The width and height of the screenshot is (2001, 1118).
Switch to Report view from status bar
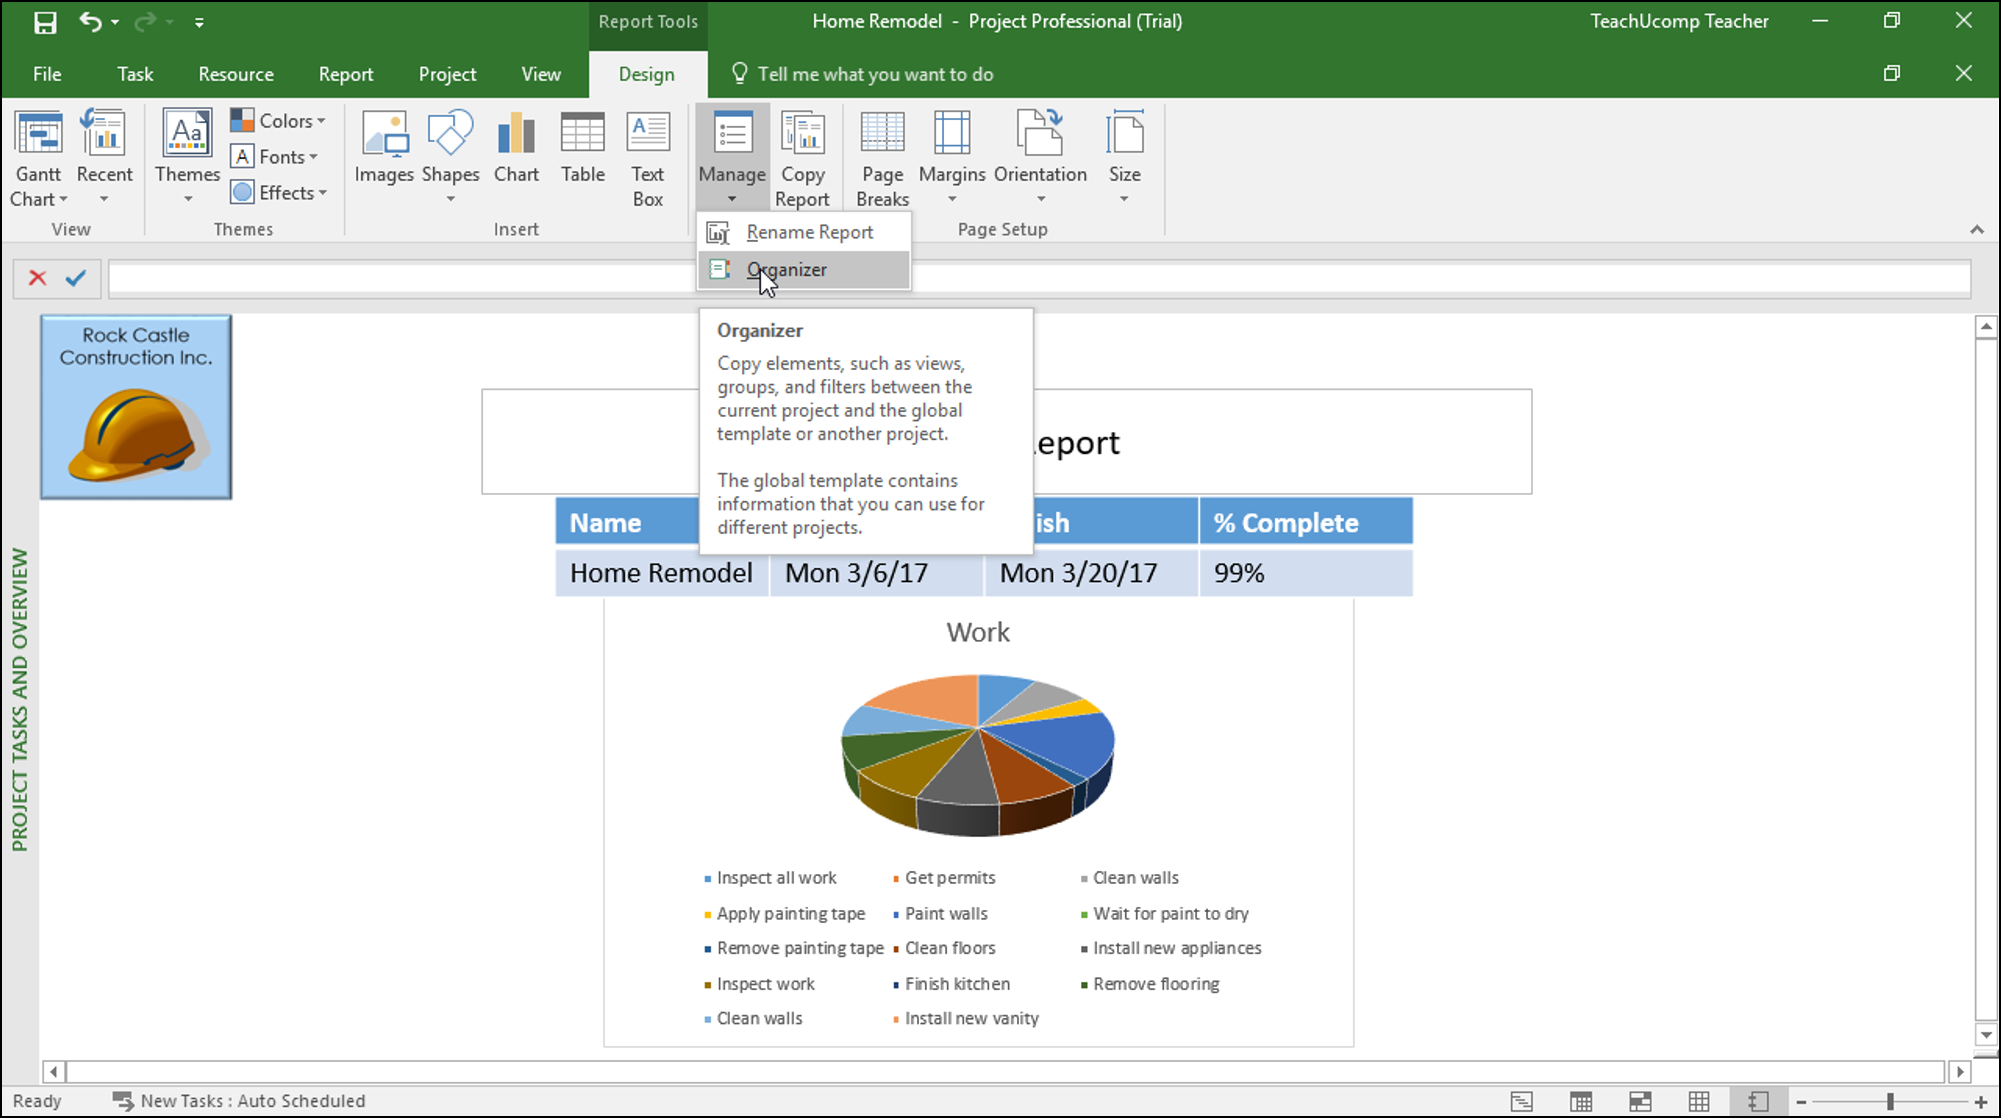point(1758,1101)
